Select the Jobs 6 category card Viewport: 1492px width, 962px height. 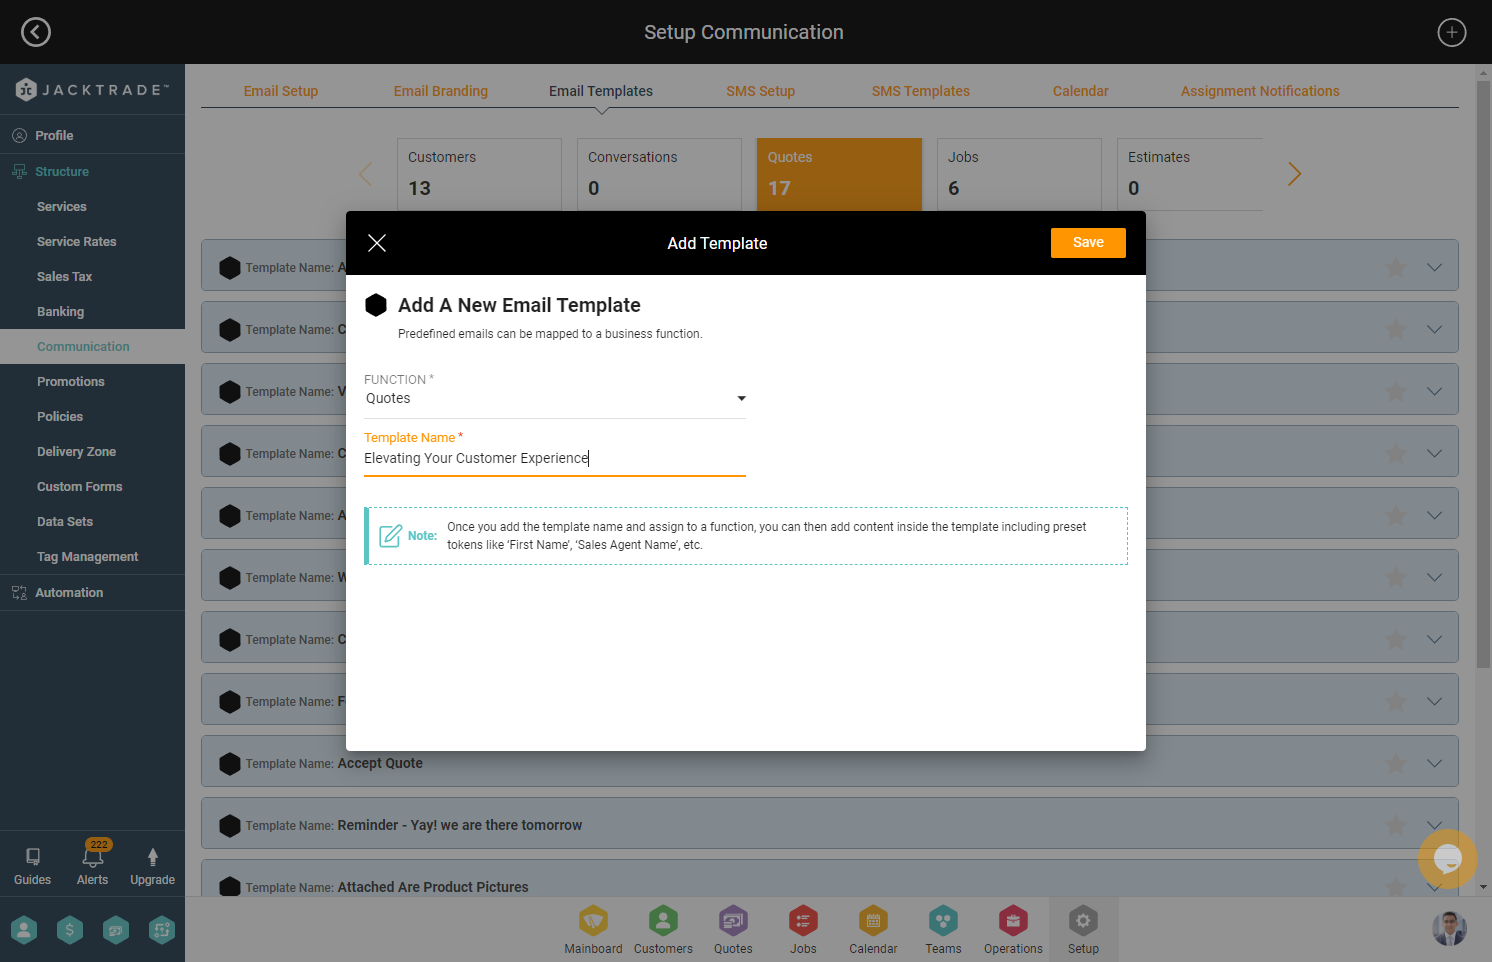tap(1020, 174)
